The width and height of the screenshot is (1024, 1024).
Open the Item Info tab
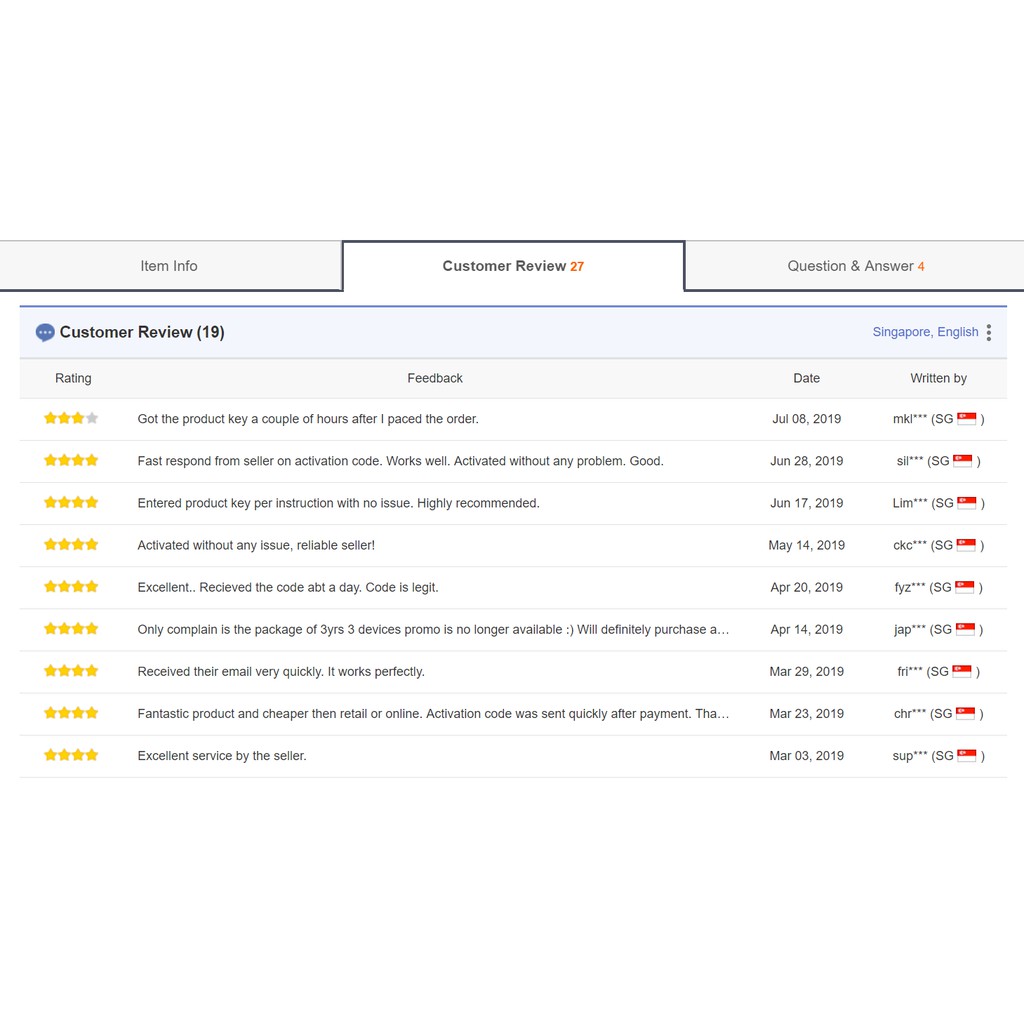tap(169, 266)
